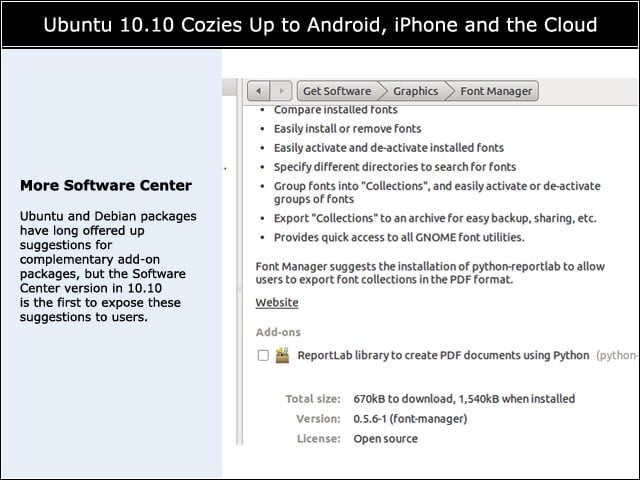Click the 'Total size:' label

coord(313,399)
